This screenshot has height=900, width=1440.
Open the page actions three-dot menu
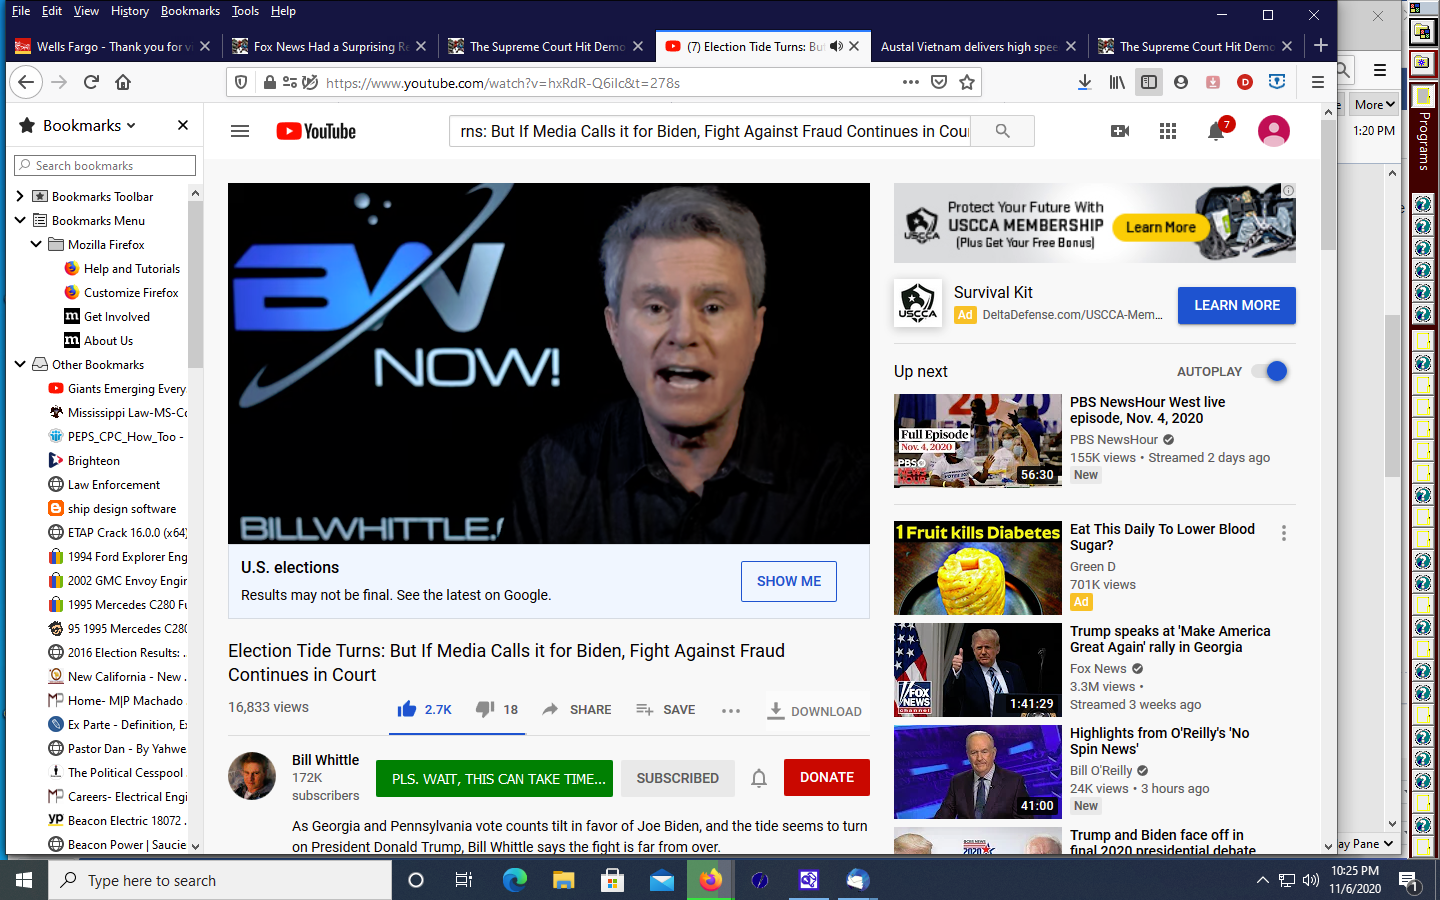coord(910,82)
